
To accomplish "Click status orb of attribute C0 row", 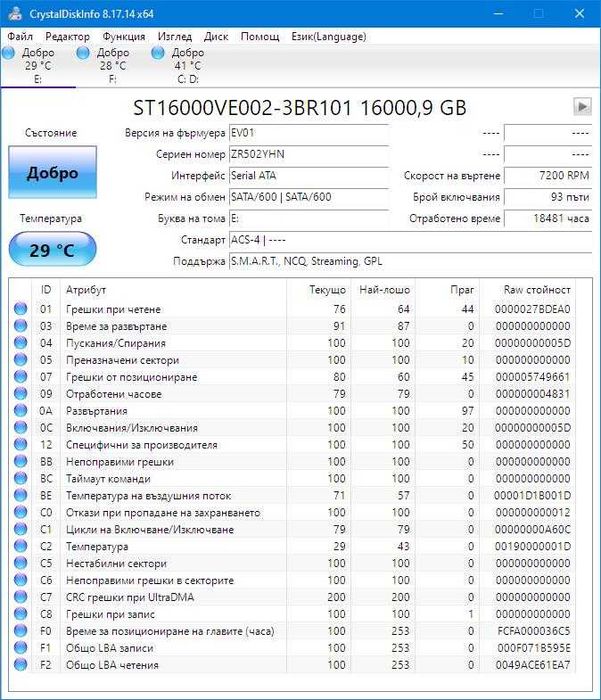I will click(21, 512).
